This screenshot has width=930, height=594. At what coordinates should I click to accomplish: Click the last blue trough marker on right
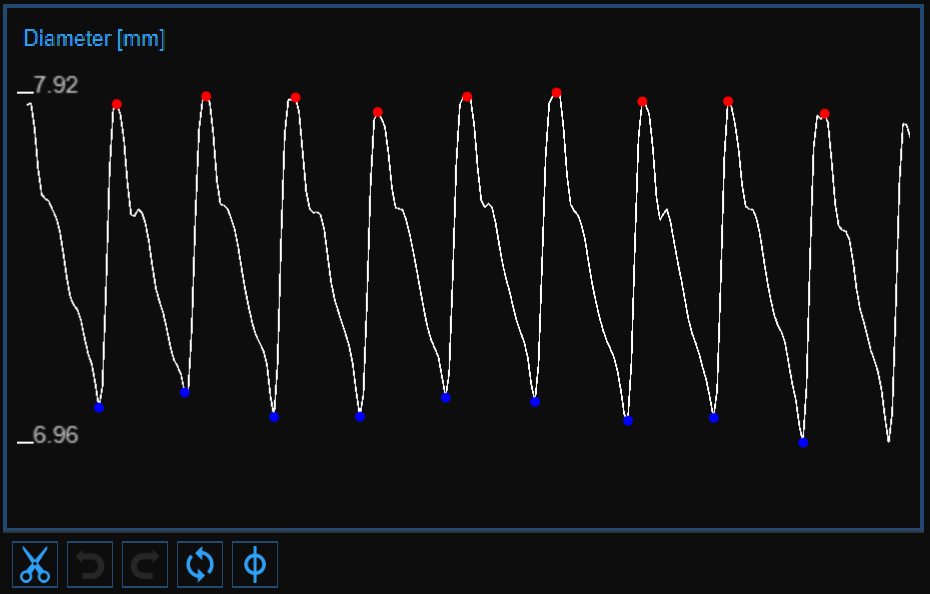point(803,442)
